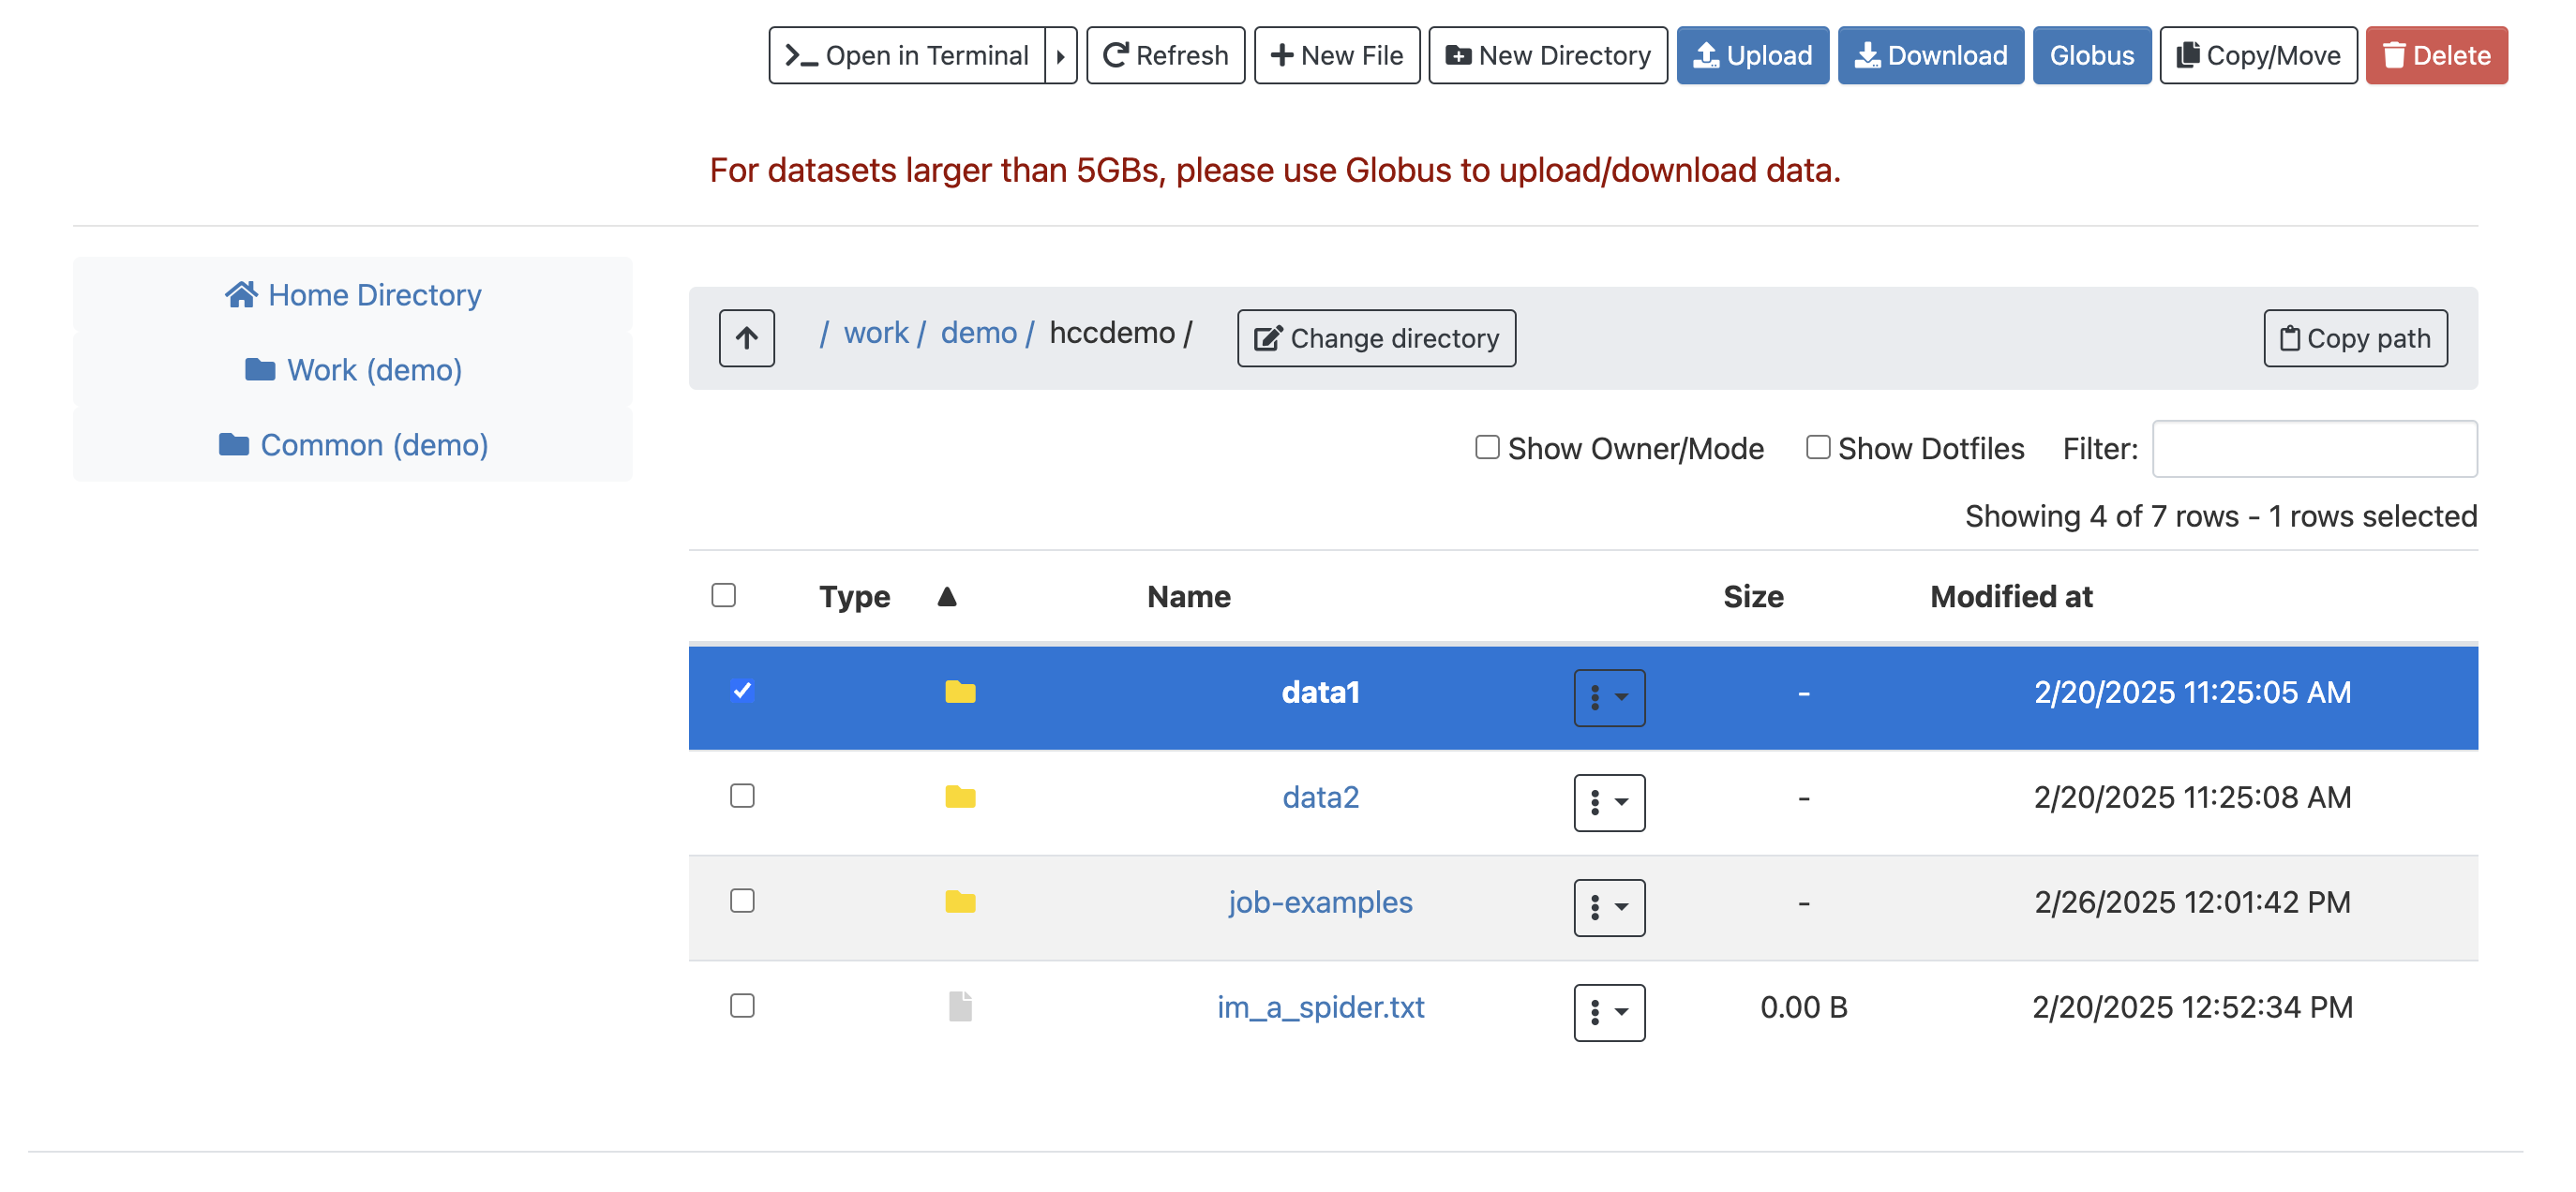Click the Delete trash button
Viewport: 2576px width, 1192px height.
pos(2435,55)
